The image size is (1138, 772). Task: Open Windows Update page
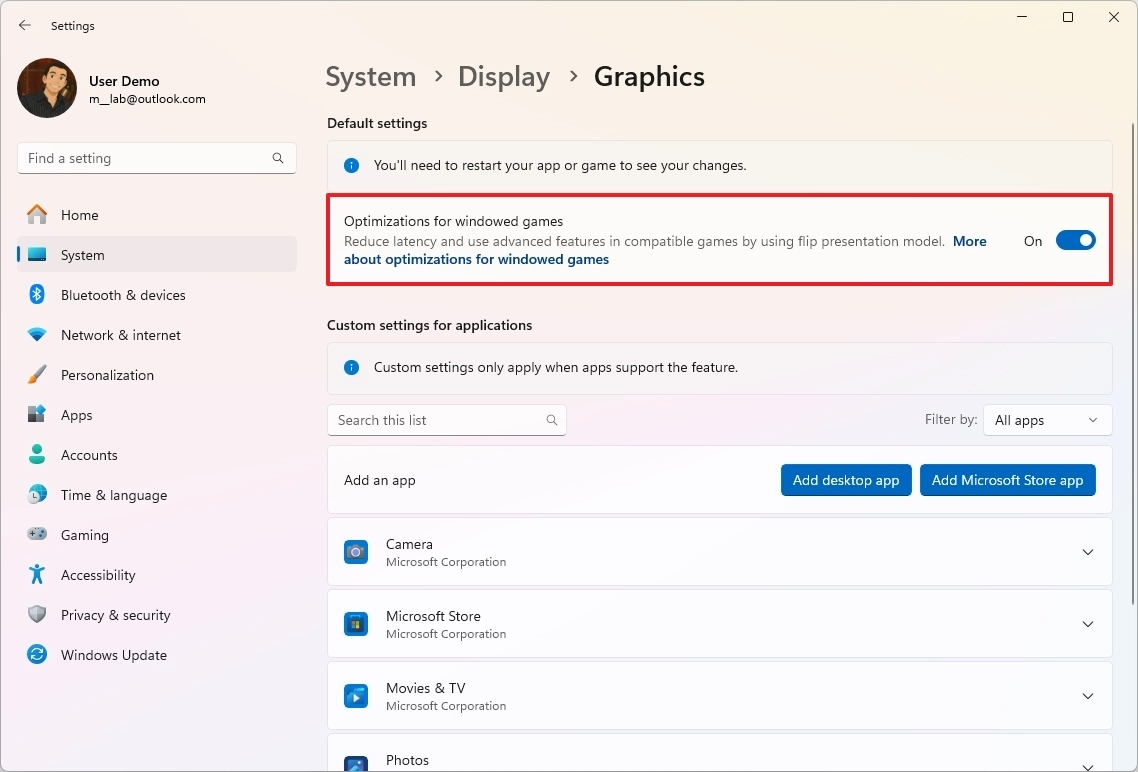pos(157,654)
